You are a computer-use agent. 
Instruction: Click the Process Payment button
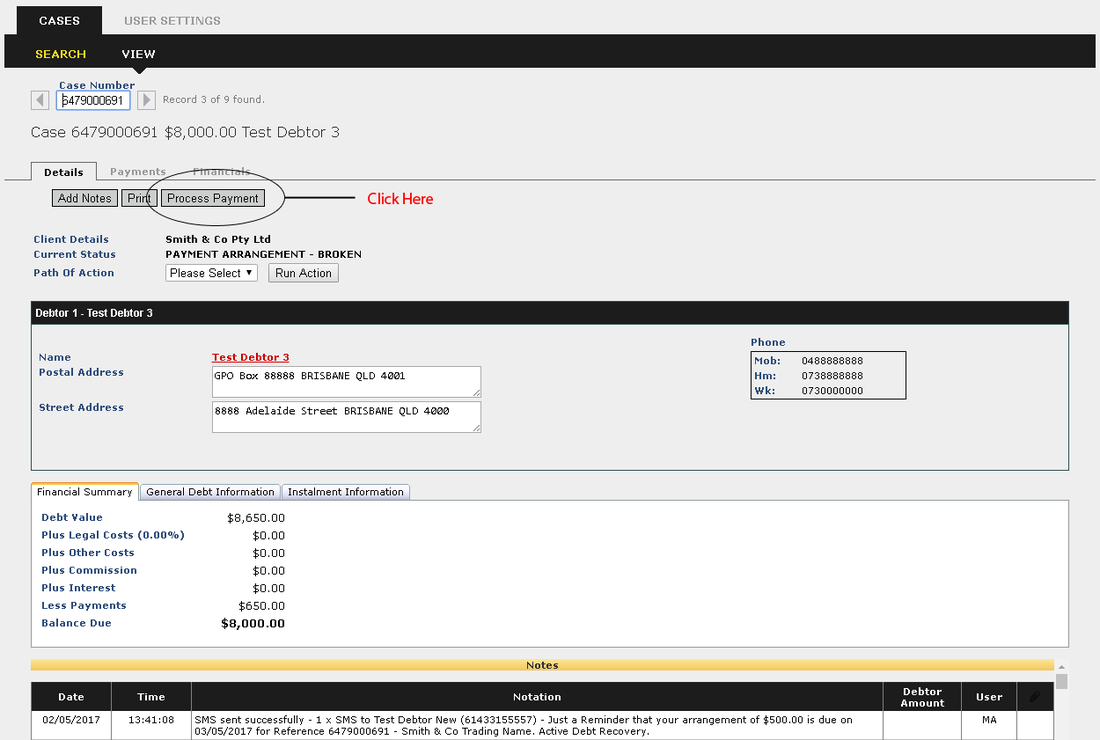coord(213,199)
